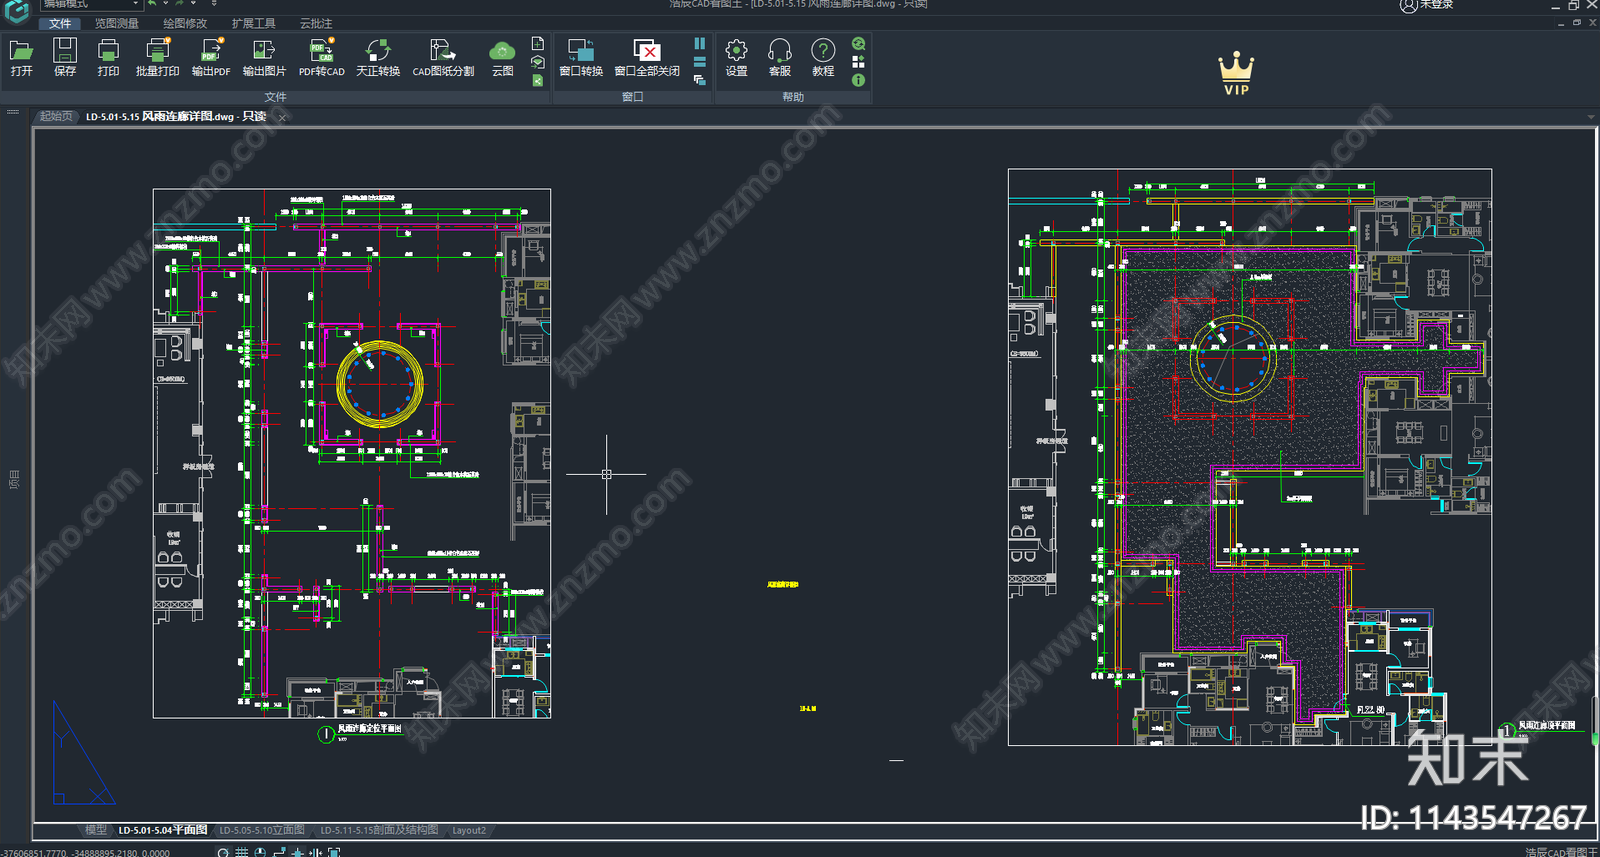Click the 未登录 login text

click(1436, 5)
